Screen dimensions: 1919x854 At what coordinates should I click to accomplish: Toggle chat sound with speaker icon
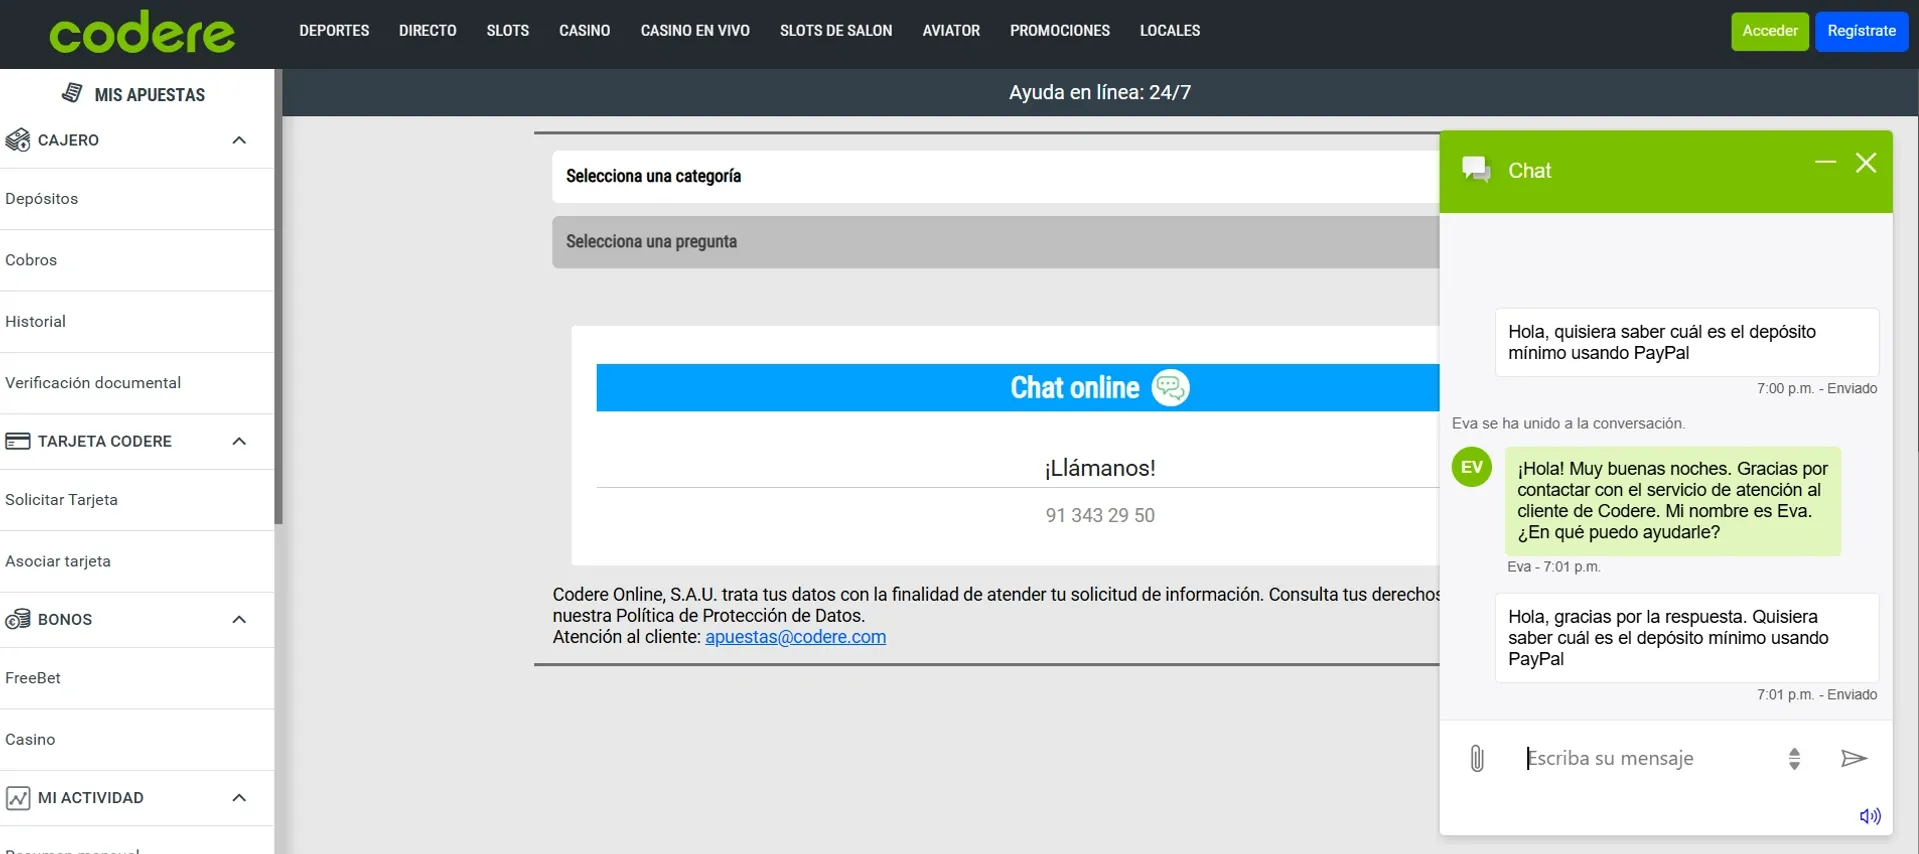coord(1870,816)
